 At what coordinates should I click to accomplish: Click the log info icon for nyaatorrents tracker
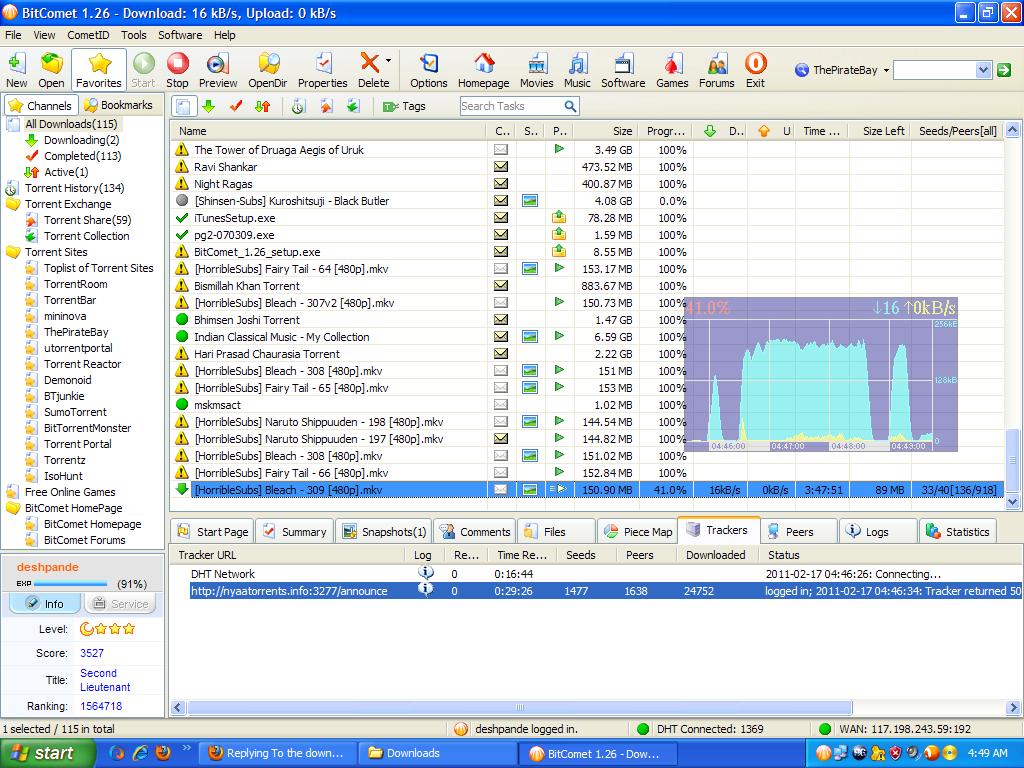click(x=425, y=590)
